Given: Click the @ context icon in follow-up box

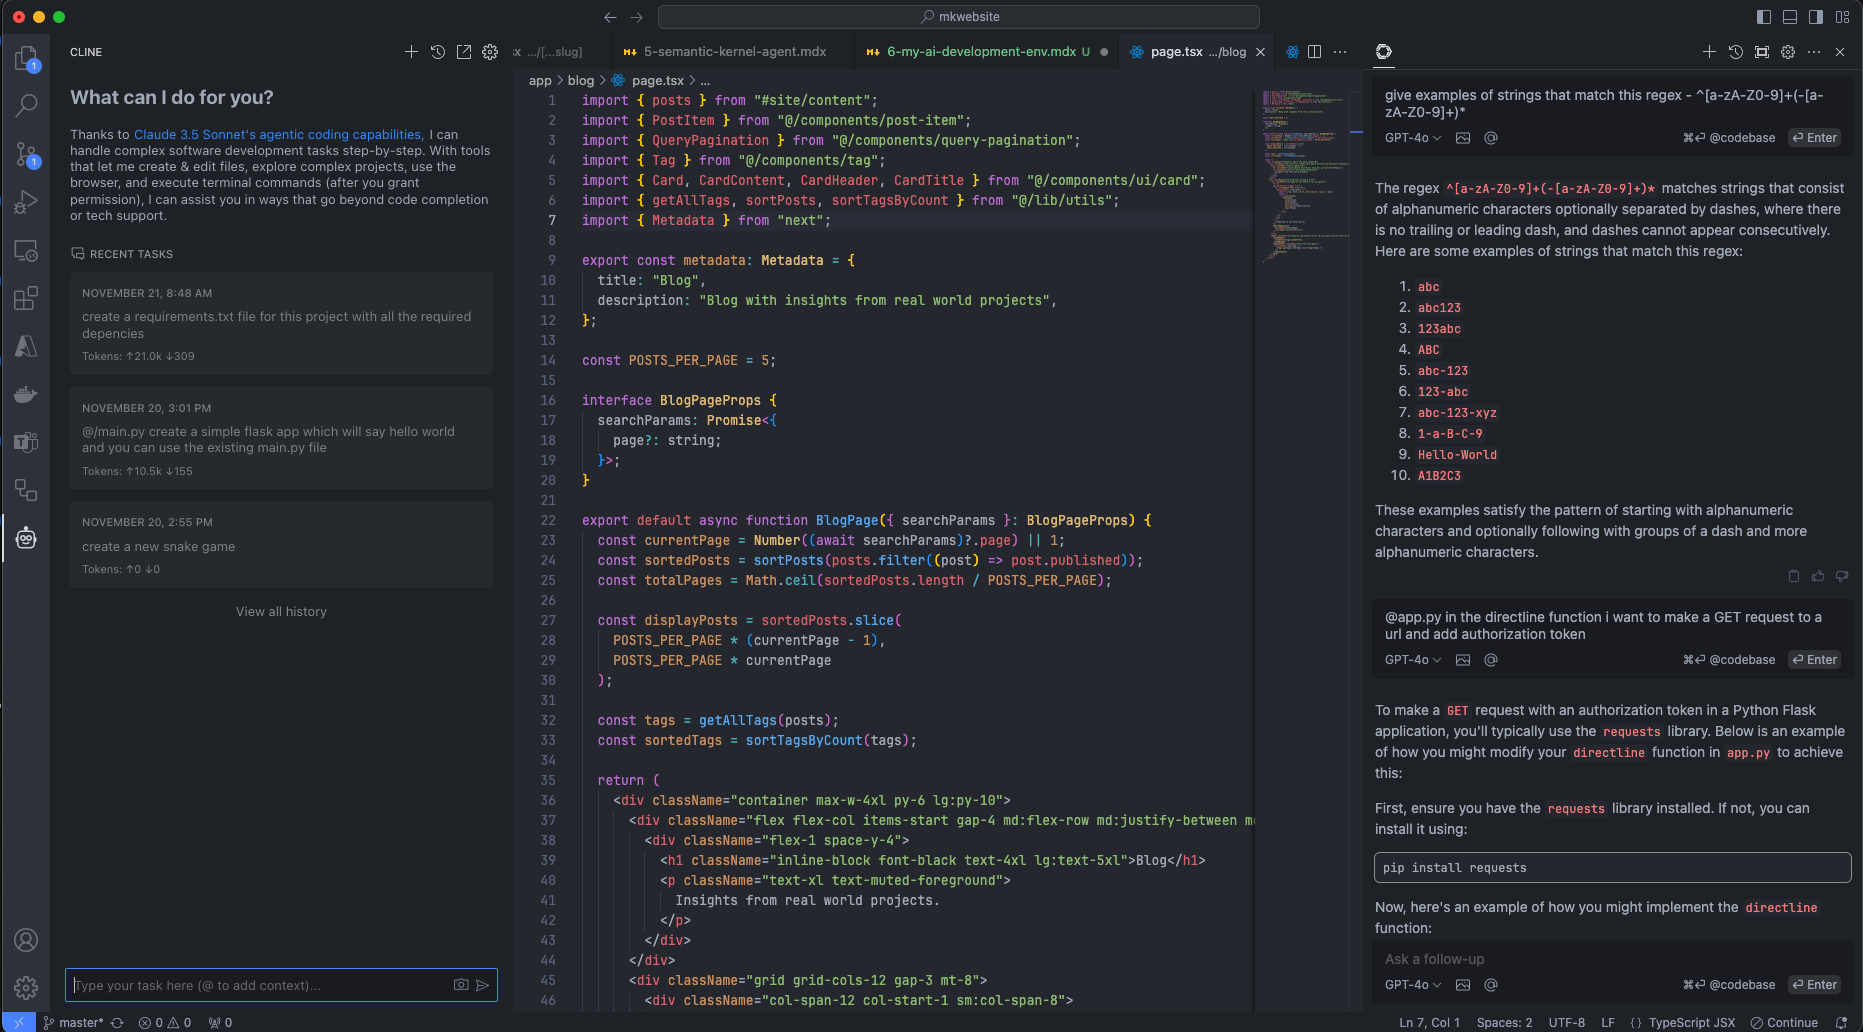Looking at the screenshot, I should 1491,985.
